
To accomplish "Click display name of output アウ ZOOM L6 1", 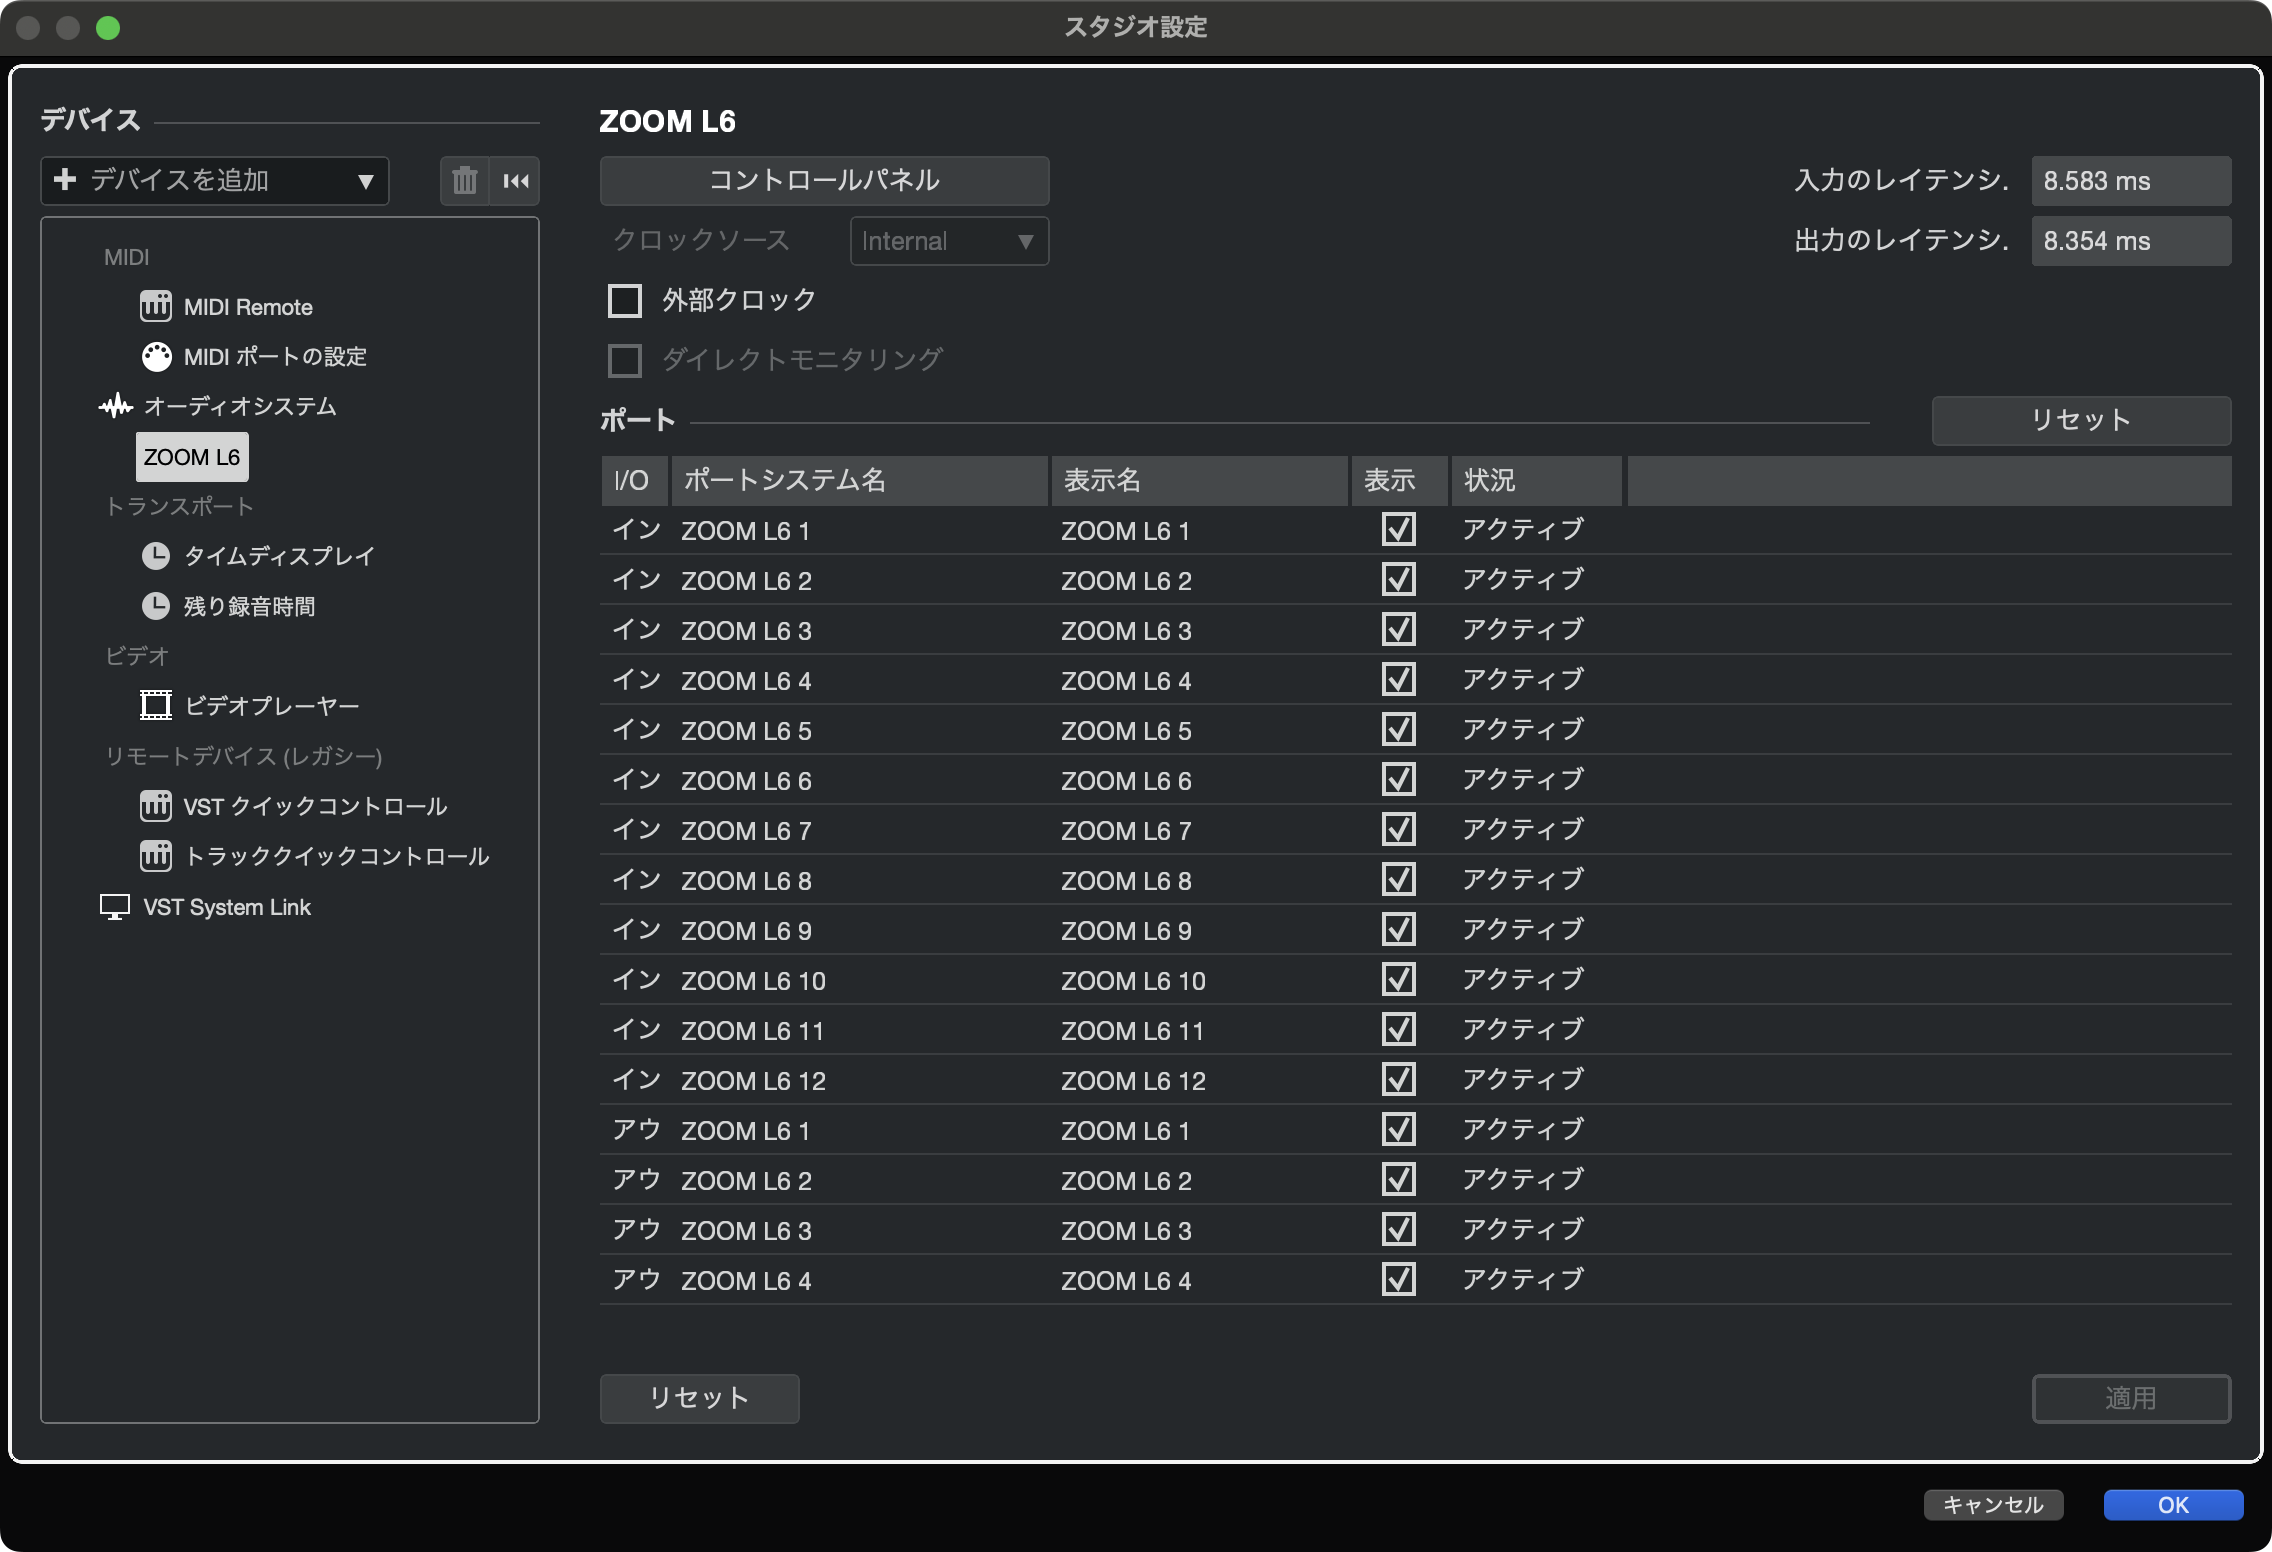I will (1125, 1131).
